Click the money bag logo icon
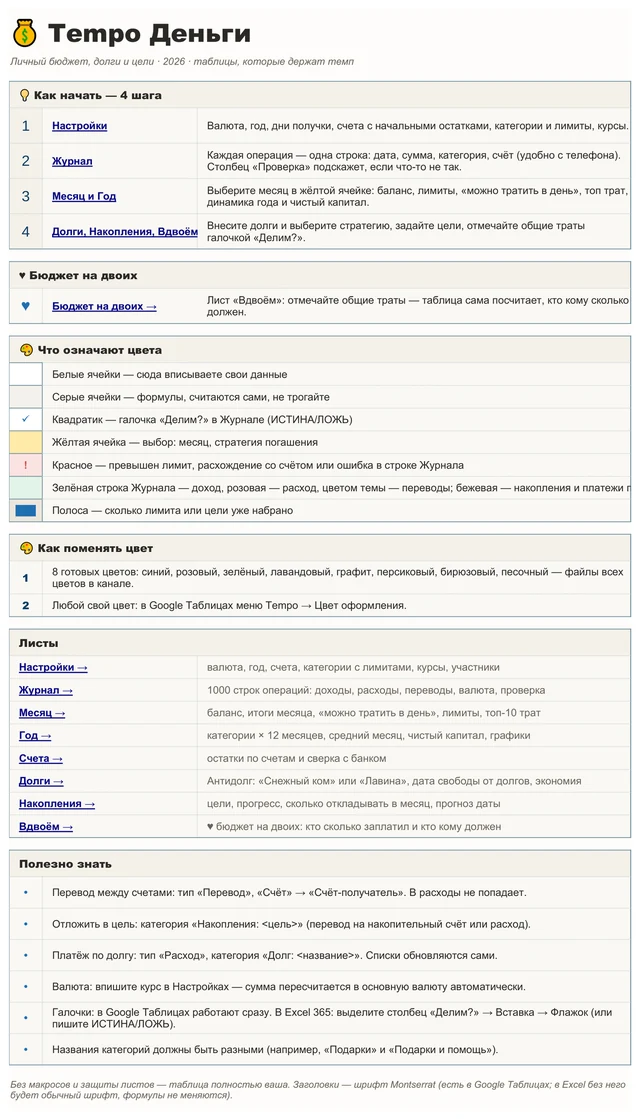Screen dimensions: 640x1119 [x=25, y=33]
